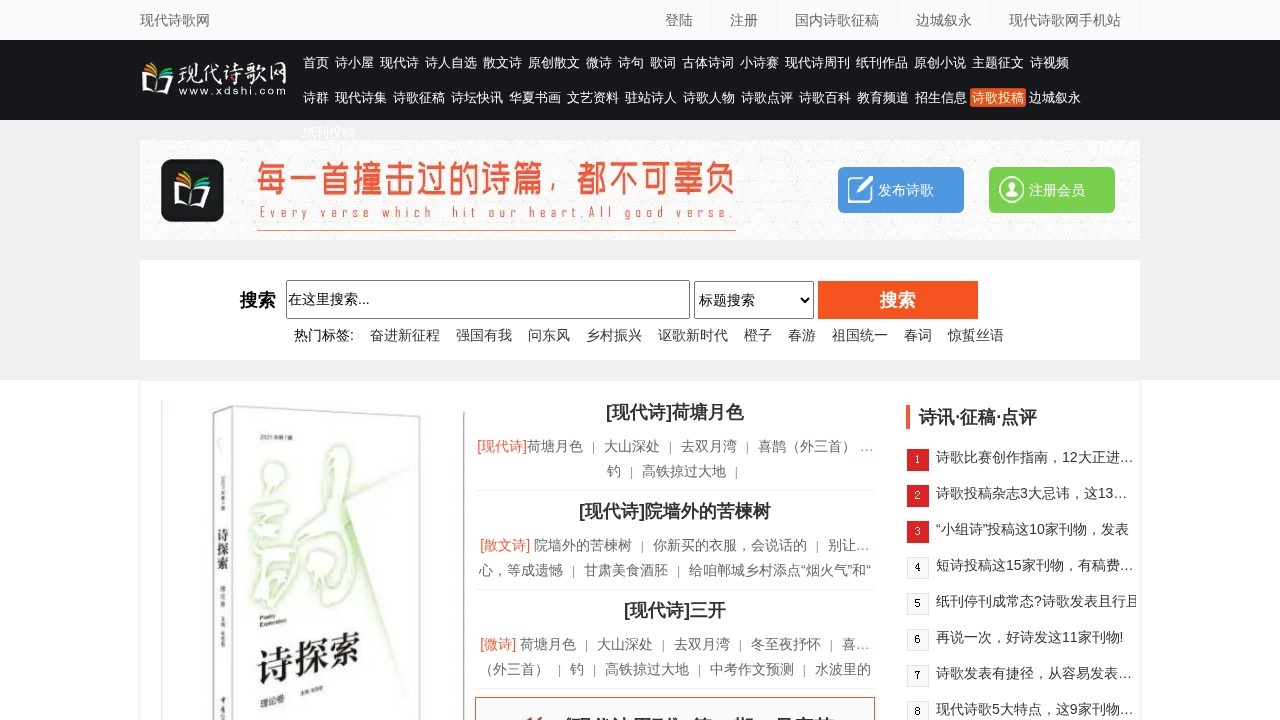This screenshot has height=720, width=1280.
Task: Open headline [现代诗]院墙外的苦楝树
Action: tap(675, 511)
